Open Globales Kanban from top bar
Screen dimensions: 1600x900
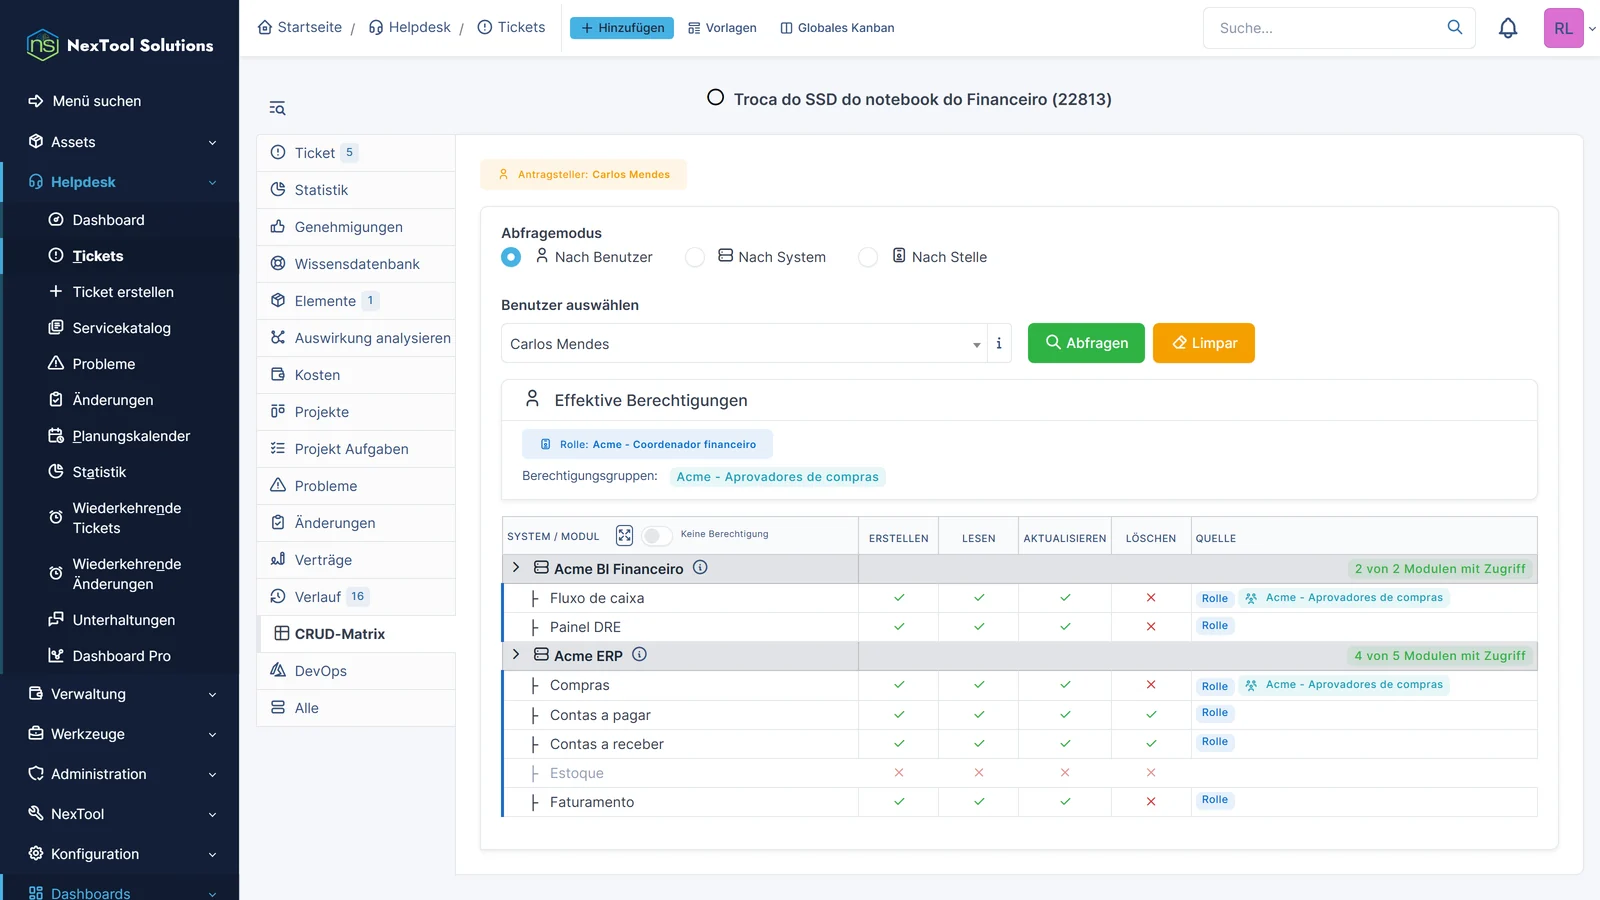tap(837, 28)
